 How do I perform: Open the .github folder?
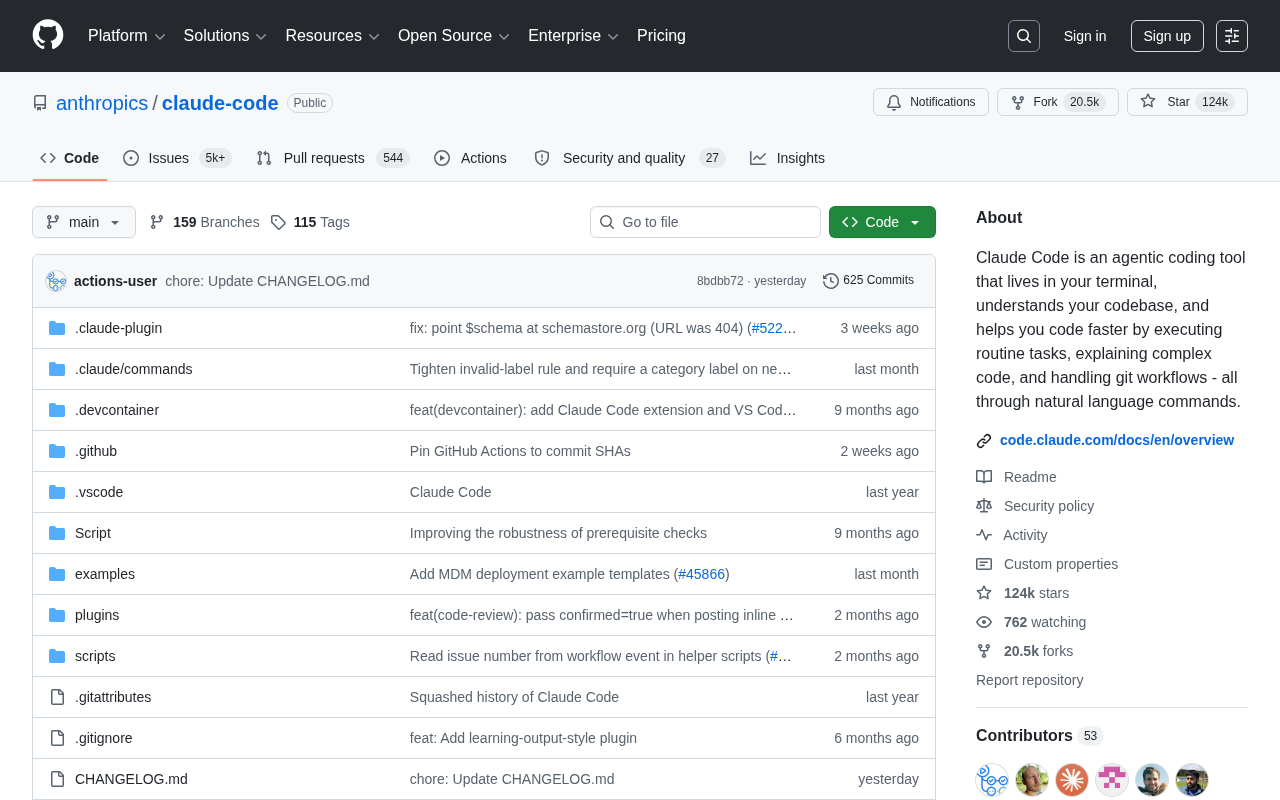[96, 451]
